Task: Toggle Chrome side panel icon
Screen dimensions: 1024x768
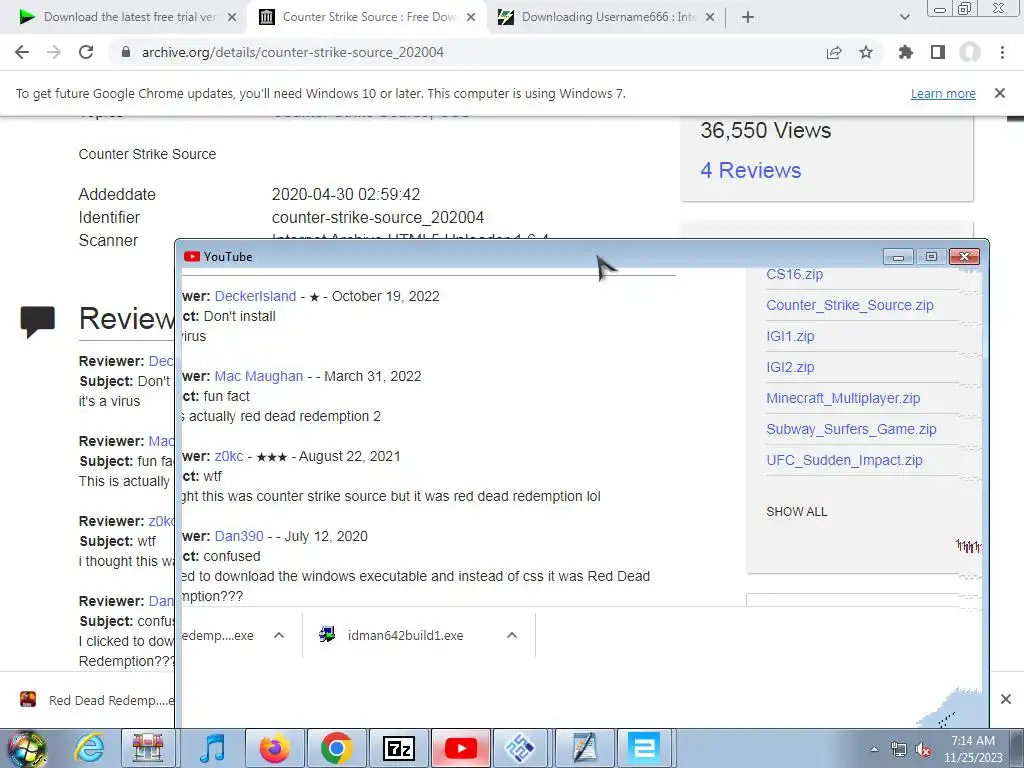Action: coord(938,52)
